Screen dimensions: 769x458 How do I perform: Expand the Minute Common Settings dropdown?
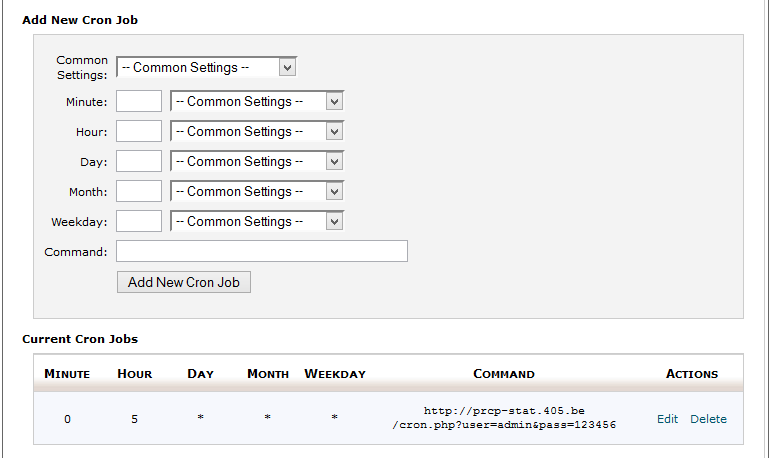pos(257,101)
